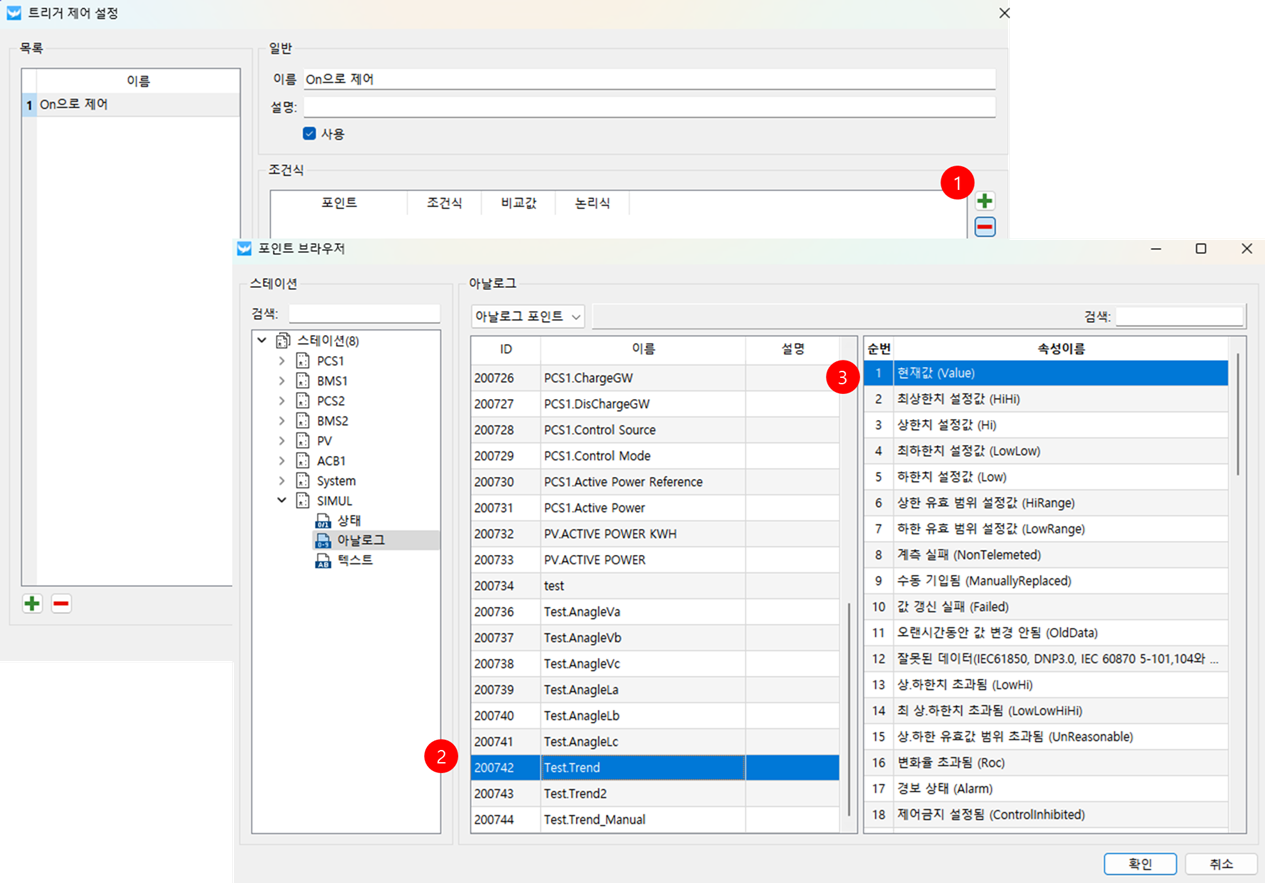Image resolution: width=1265 pixels, height=883 pixels.
Task: Add new trigger with list green plus icon
Action: (32, 603)
